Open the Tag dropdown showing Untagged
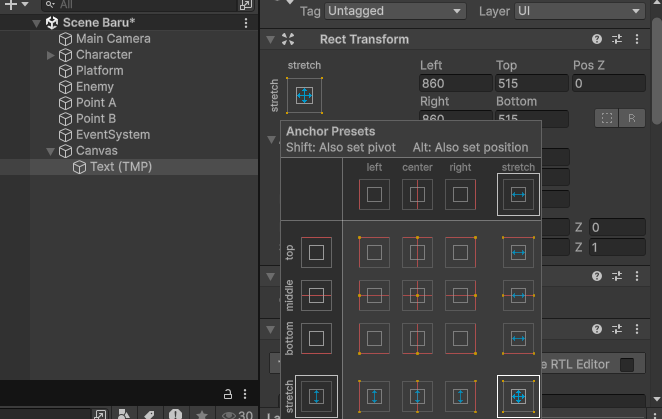The width and height of the screenshot is (662, 419). 395,11
